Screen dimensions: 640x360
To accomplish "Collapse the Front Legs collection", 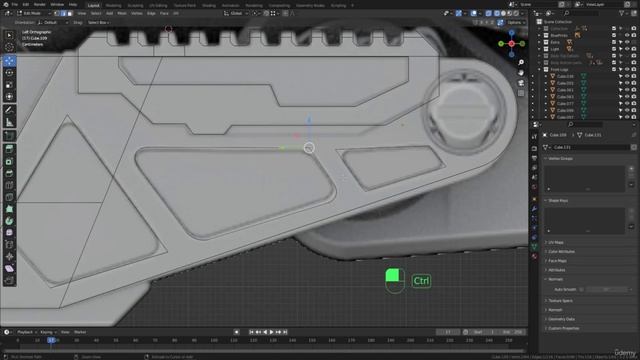I will [539, 69].
